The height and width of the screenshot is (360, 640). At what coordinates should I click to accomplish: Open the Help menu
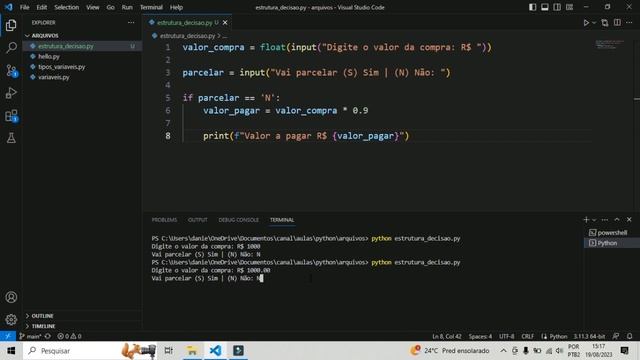(x=176, y=7)
